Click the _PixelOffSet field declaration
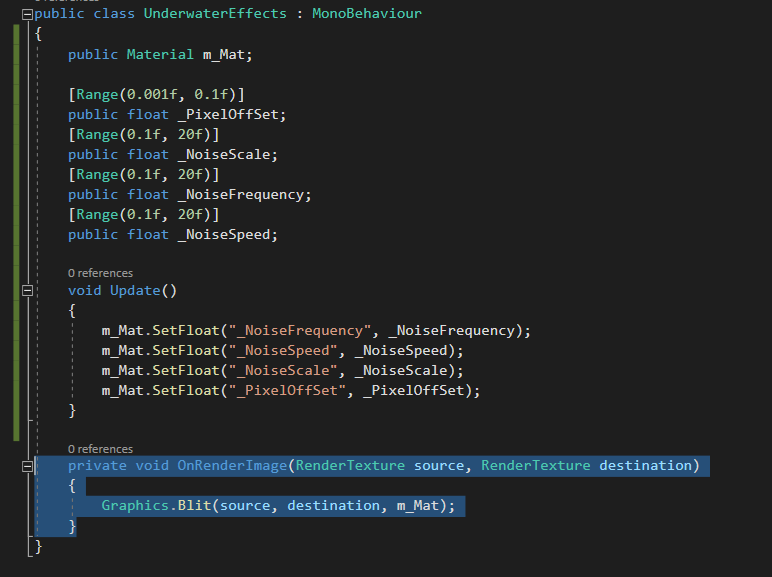 point(177,114)
